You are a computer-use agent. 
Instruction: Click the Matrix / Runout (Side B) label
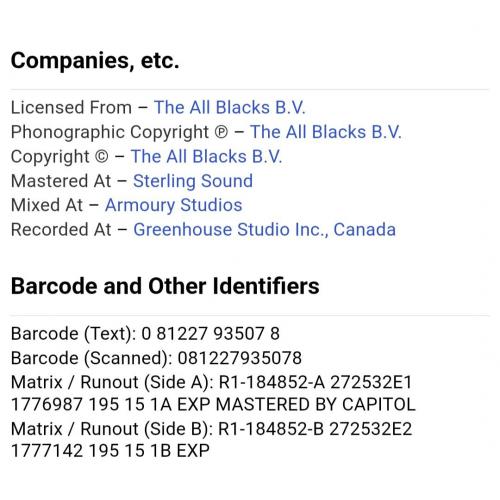click(x=112, y=429)
